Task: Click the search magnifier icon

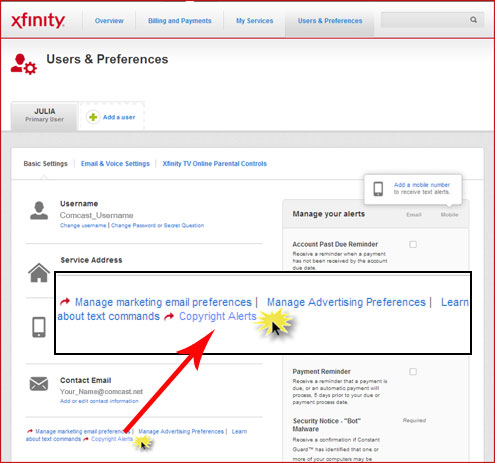Action: pos(473,20)
